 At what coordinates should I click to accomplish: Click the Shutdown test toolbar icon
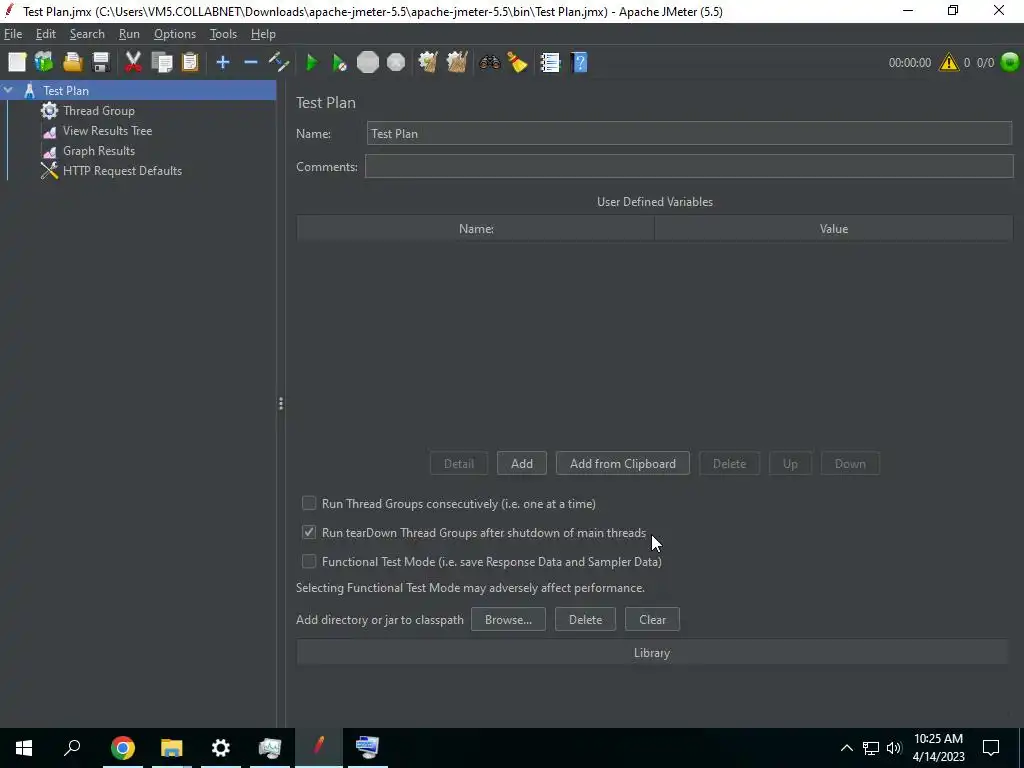coord(396,63)
